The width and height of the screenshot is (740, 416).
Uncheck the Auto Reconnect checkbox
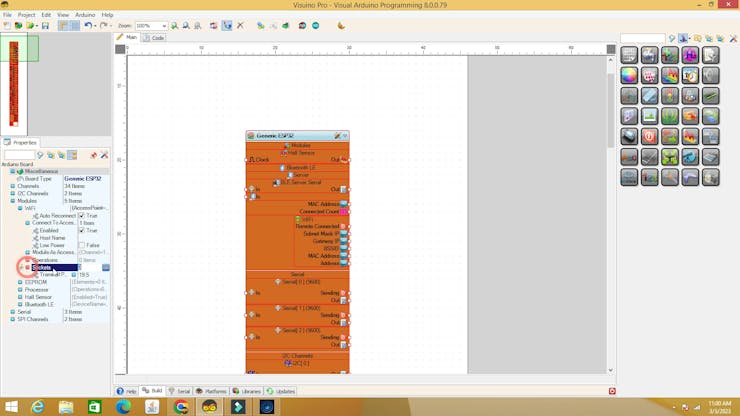point(82,216)
